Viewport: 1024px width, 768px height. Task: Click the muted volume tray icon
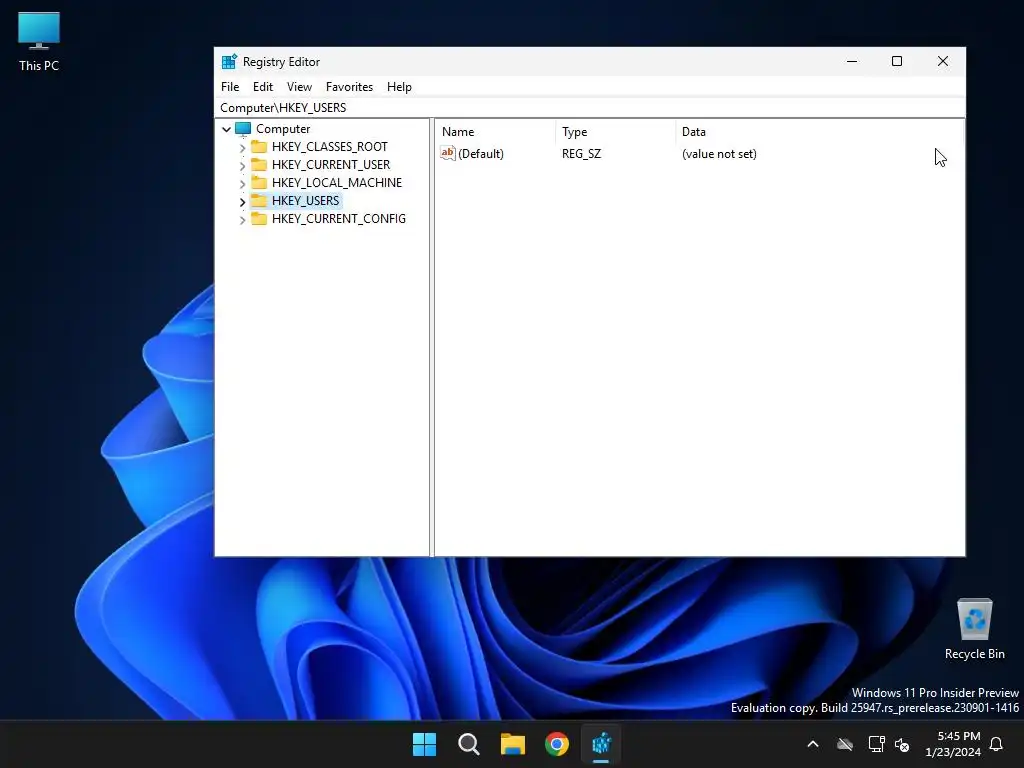(902, 744)
